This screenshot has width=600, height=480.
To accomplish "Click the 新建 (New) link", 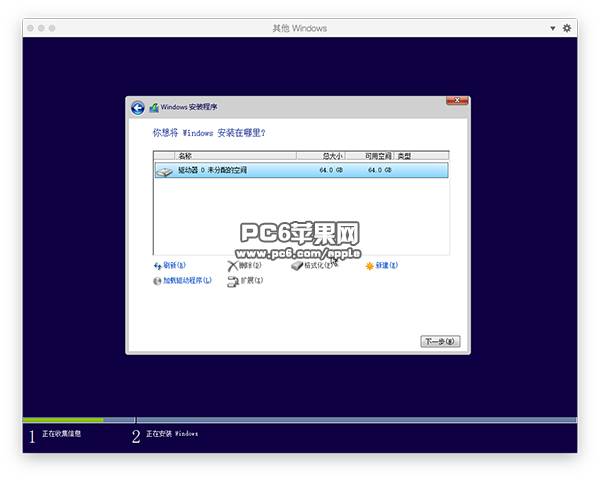I will click(386, 265).
